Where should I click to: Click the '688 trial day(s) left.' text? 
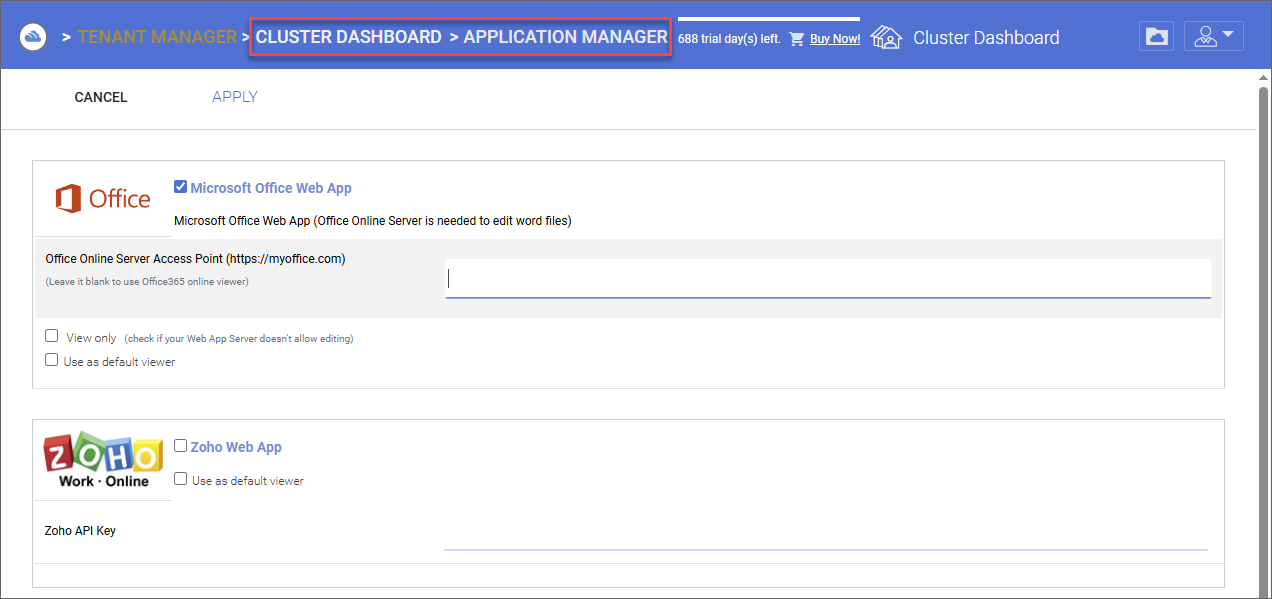[729, 40]
